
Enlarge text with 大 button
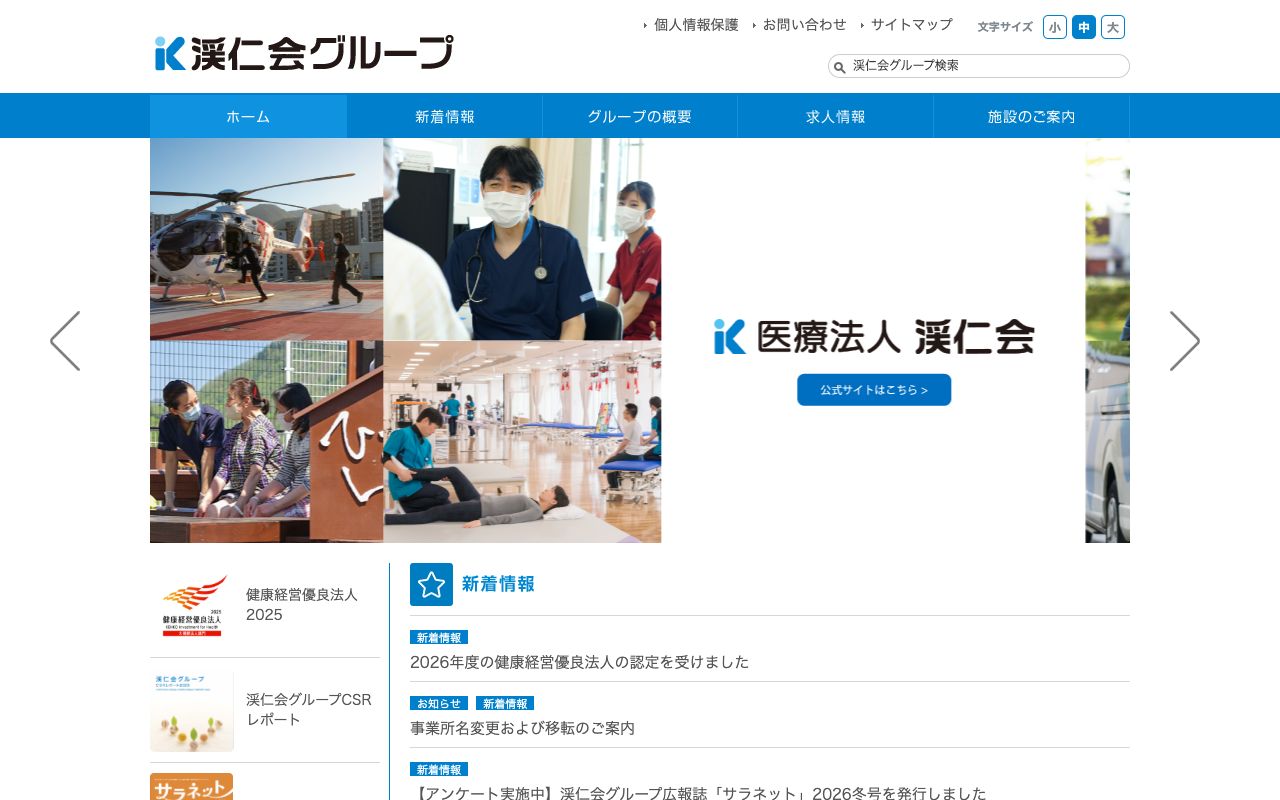click(1113, 27)
